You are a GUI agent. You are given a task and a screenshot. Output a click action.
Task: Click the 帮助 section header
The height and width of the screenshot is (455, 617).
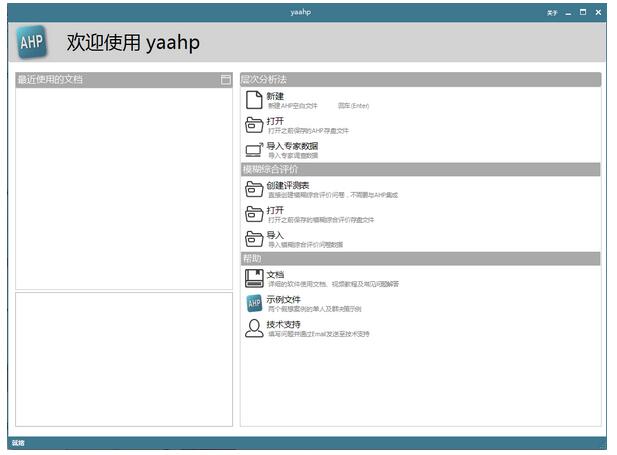[421, 259]
